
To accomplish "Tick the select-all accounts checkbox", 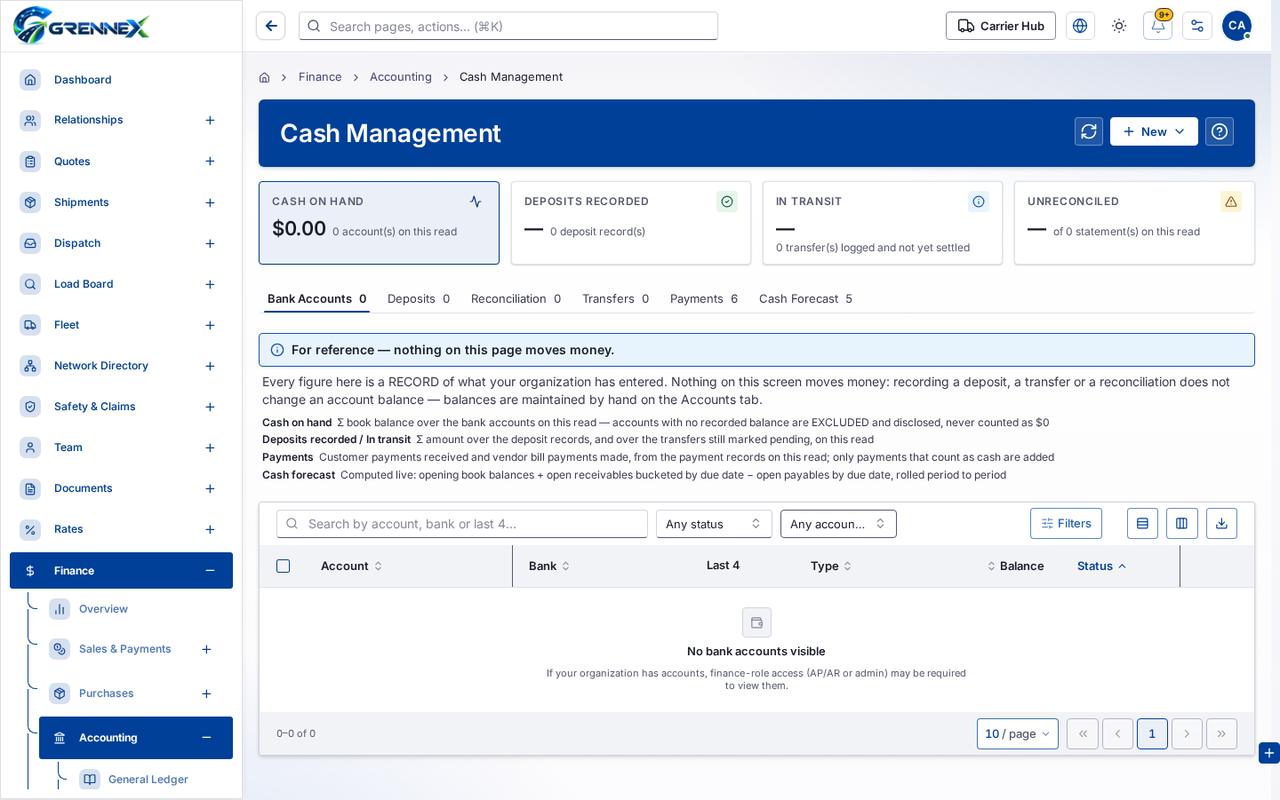I will click(283, 566).
